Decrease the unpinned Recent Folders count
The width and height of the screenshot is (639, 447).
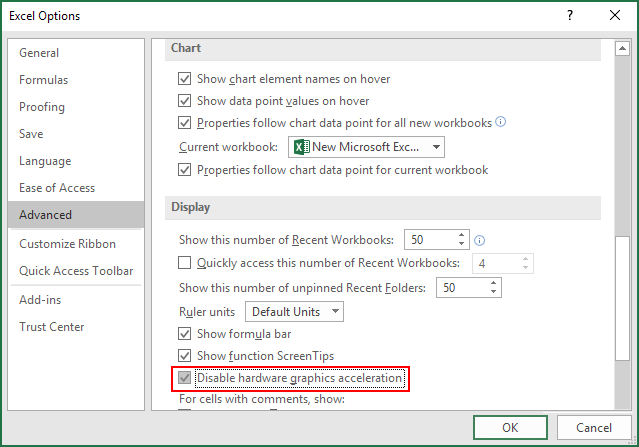(493, 292)
